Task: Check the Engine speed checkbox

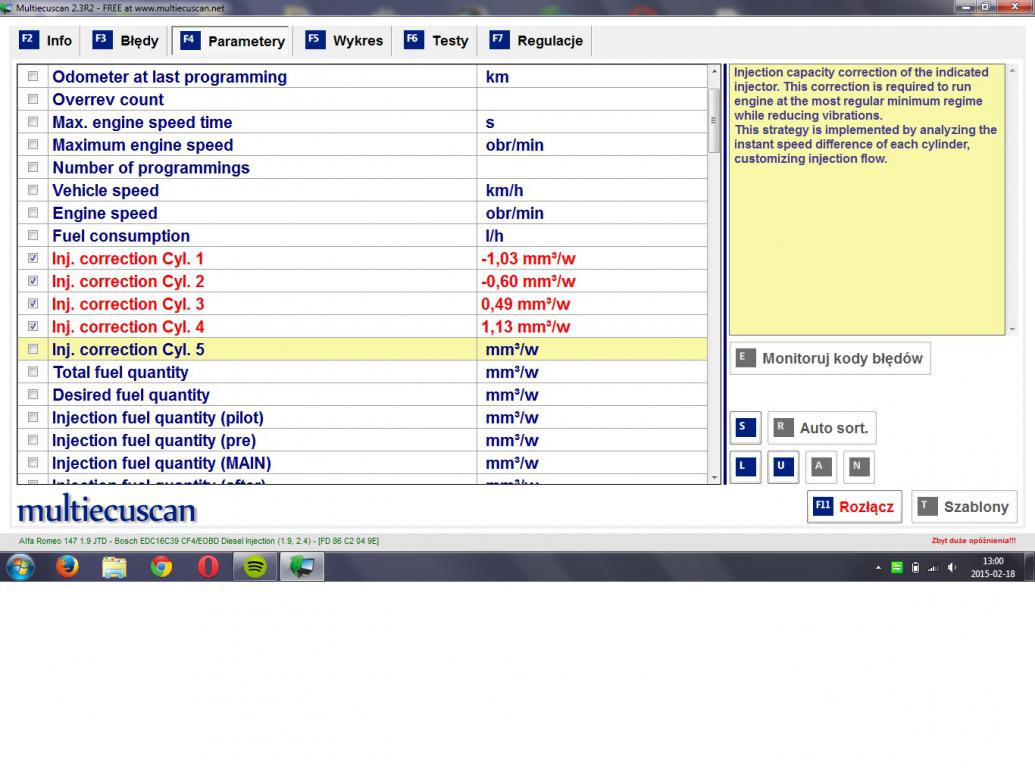Action: (x=33, y=212)
